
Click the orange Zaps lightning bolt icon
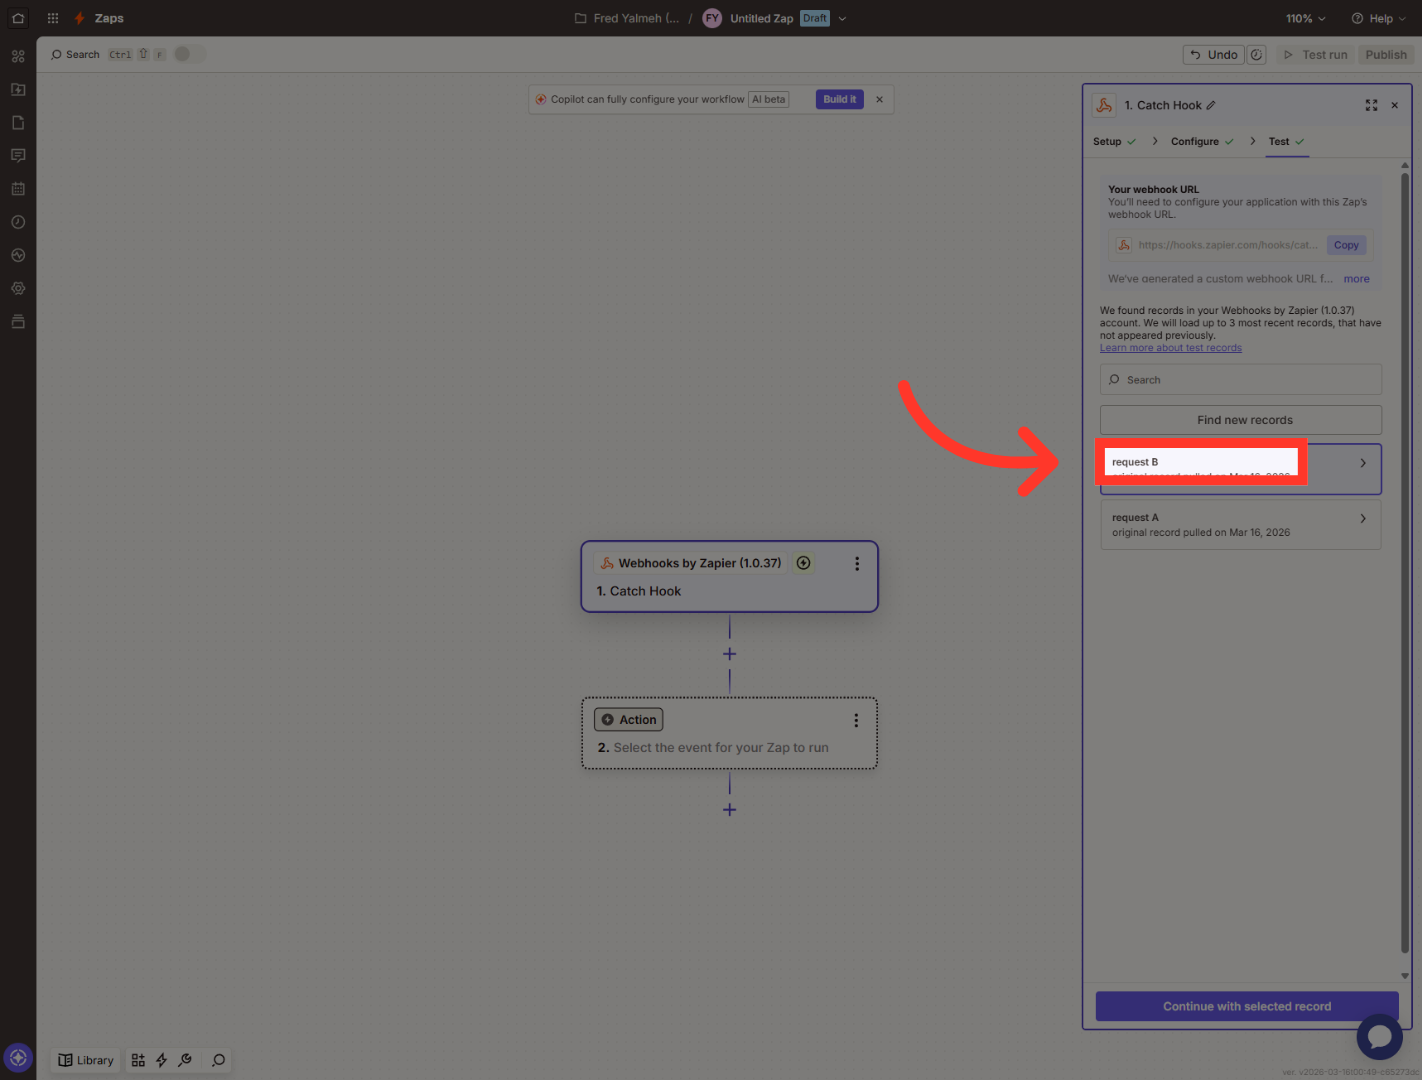[x=79, y=18]
